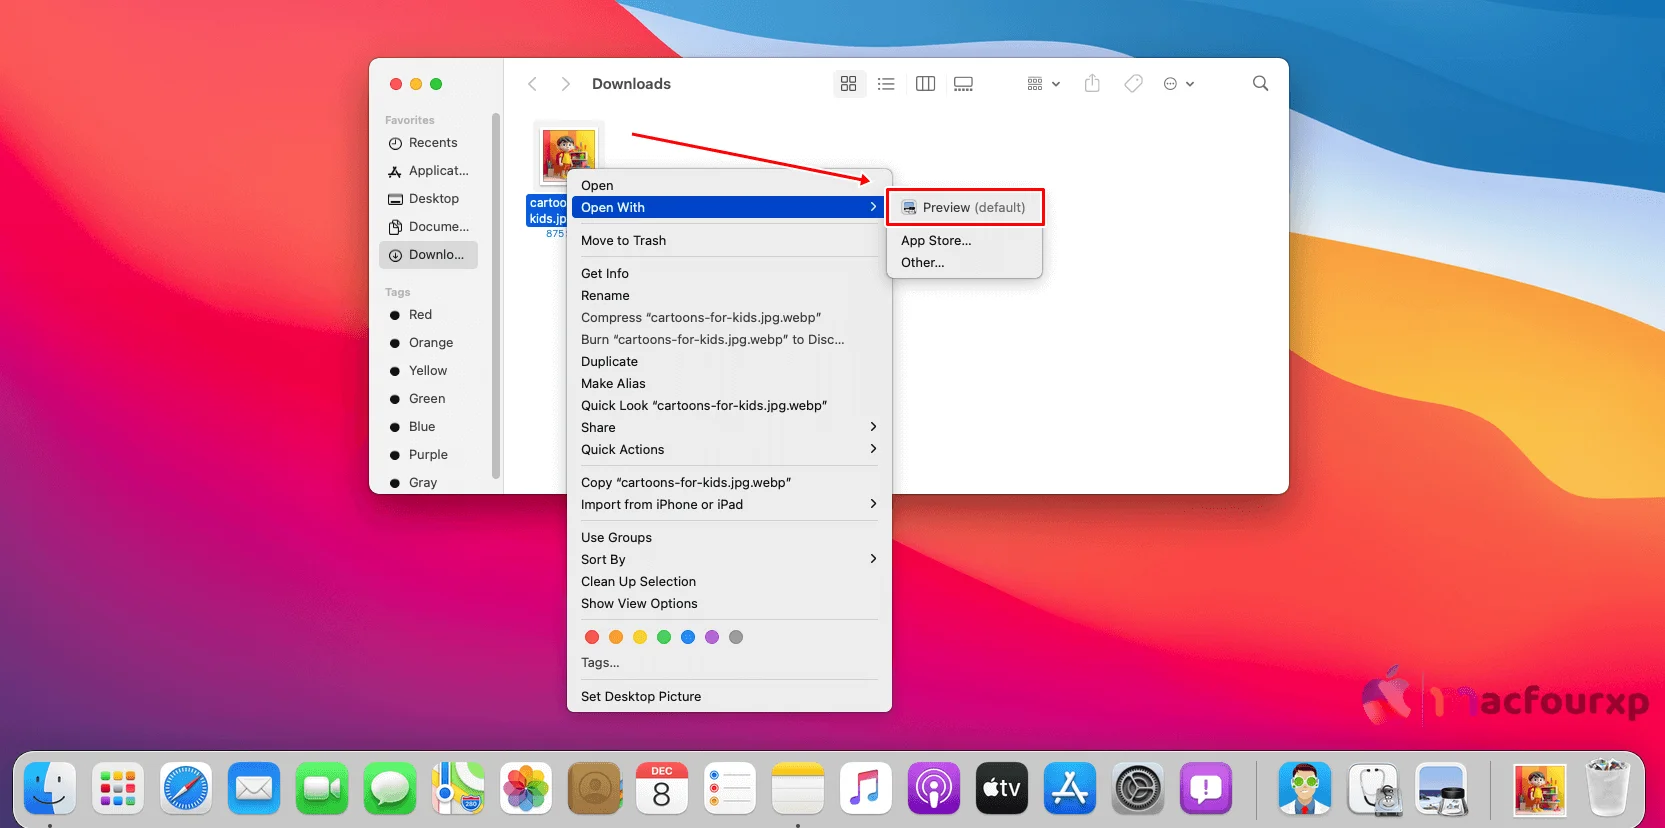Screen dimensions: 1665x828
Task: Choose Duplicate in context menu
Action: point(729,361)
